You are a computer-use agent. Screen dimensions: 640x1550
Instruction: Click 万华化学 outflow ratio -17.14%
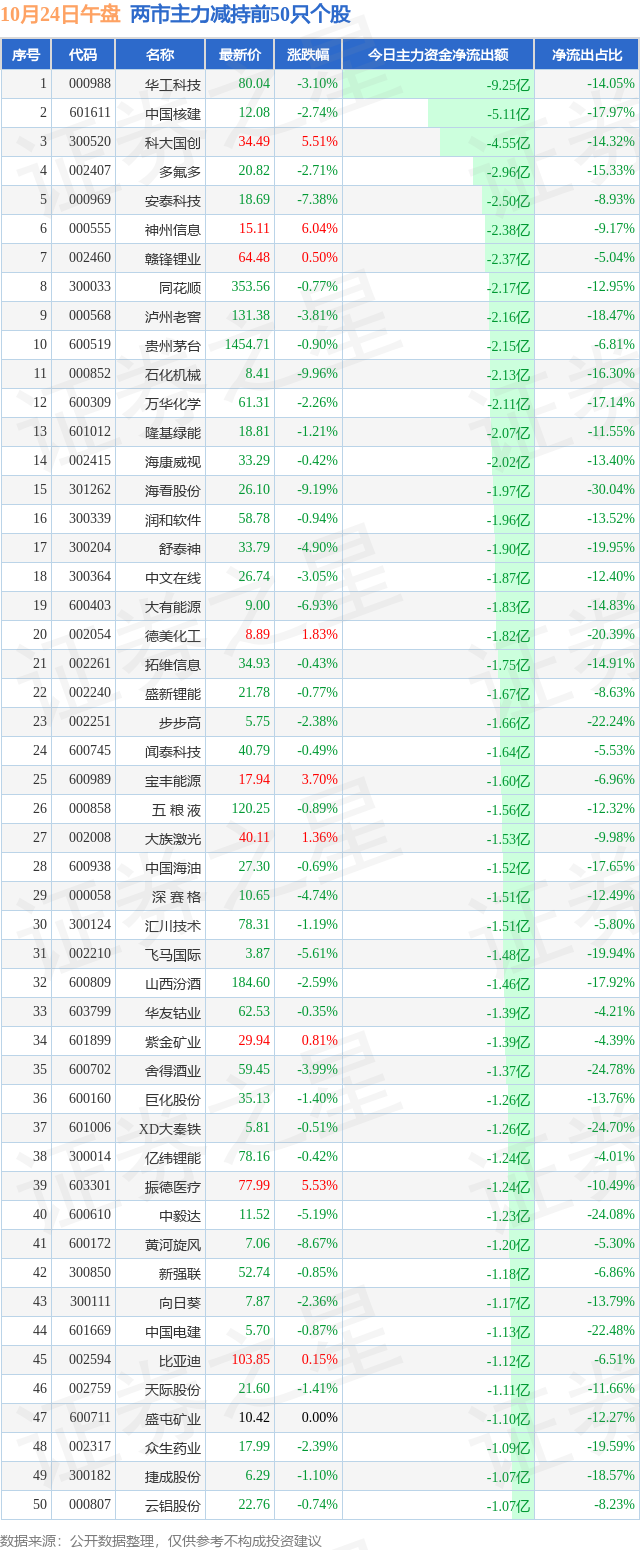pyautogui.click(x=611, y=403)
